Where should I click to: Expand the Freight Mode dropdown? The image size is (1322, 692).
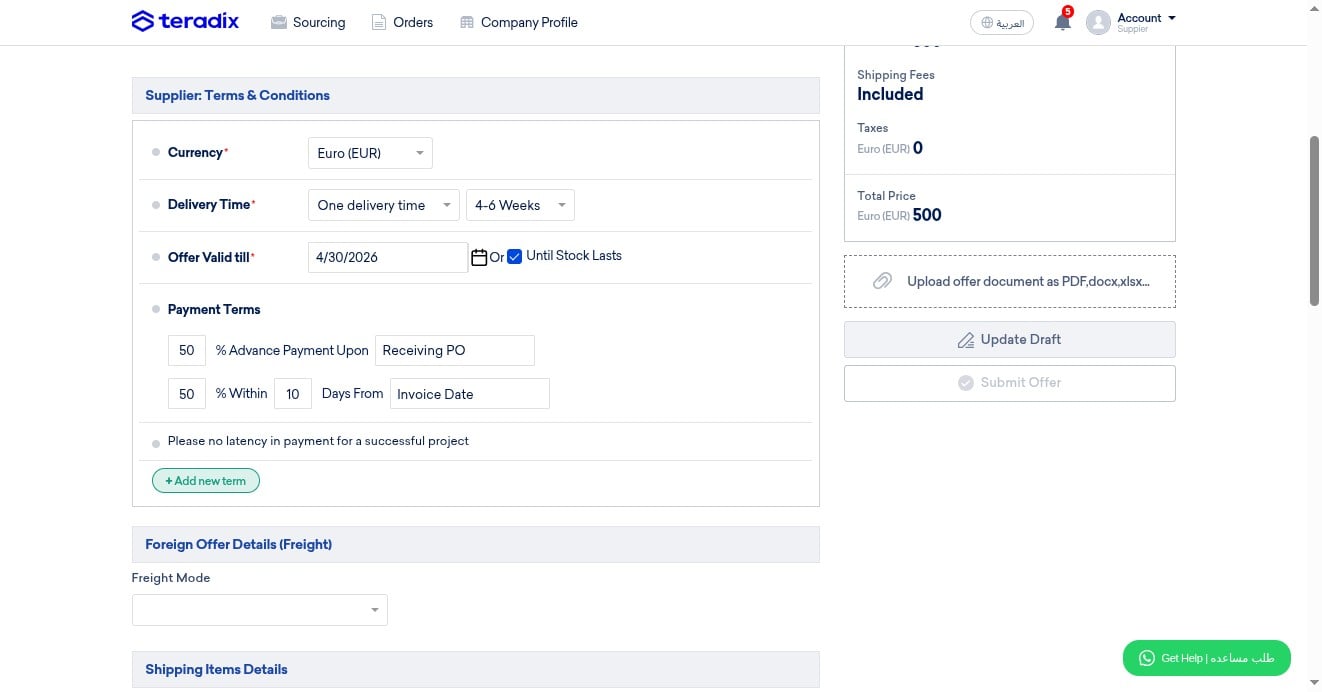click(x=260, y=610)
